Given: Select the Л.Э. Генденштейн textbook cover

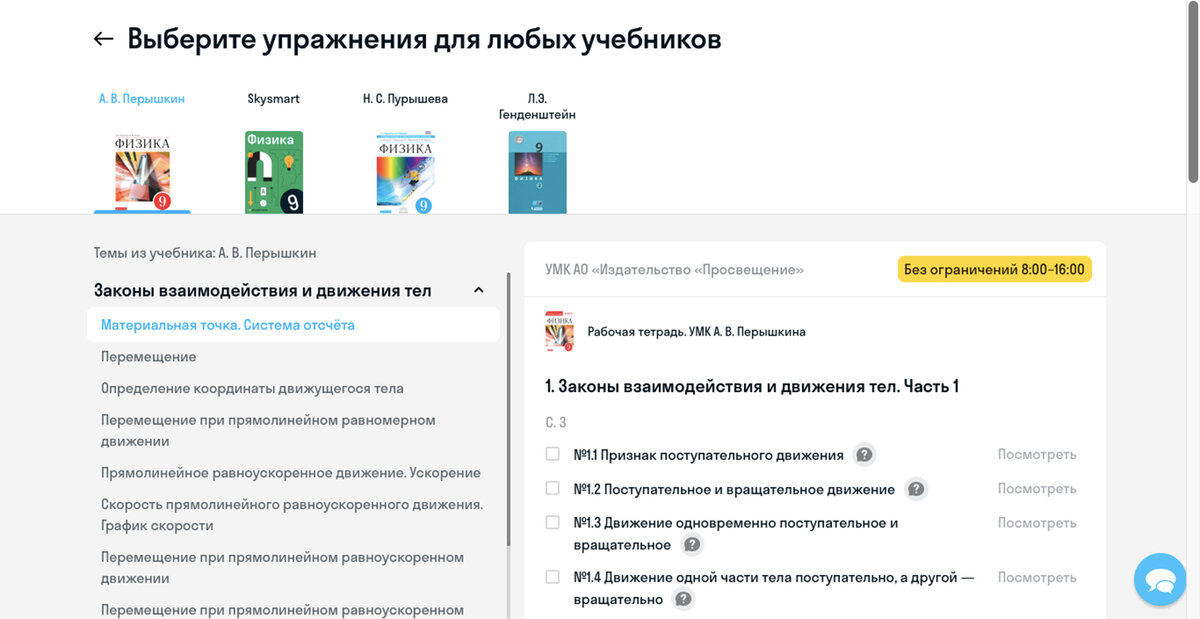Looking at the screenshot, I should [537, 172].
